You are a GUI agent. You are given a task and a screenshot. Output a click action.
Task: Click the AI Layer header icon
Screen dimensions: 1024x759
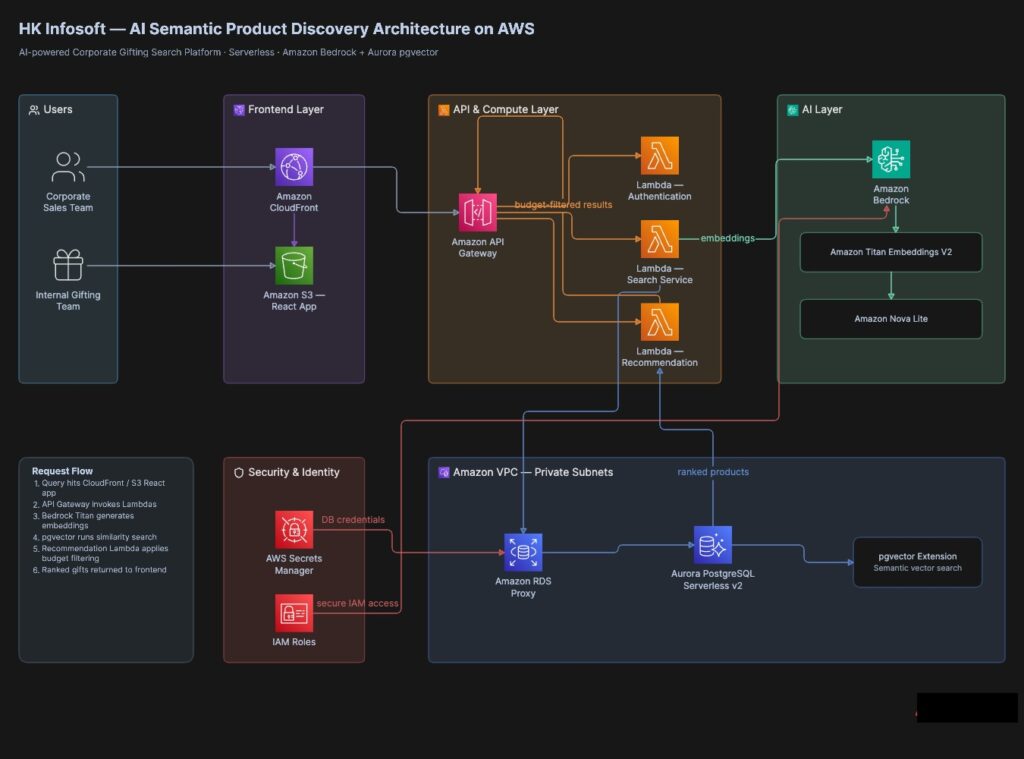click(793, 110)
